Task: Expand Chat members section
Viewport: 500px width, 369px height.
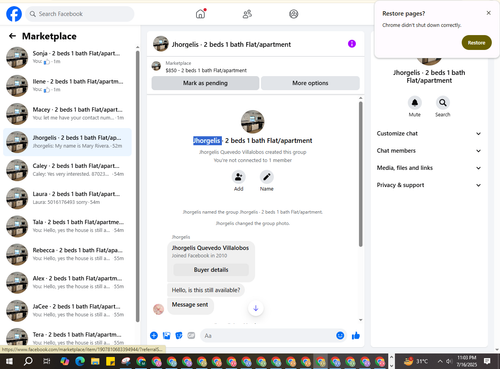Action: (429, 151)
